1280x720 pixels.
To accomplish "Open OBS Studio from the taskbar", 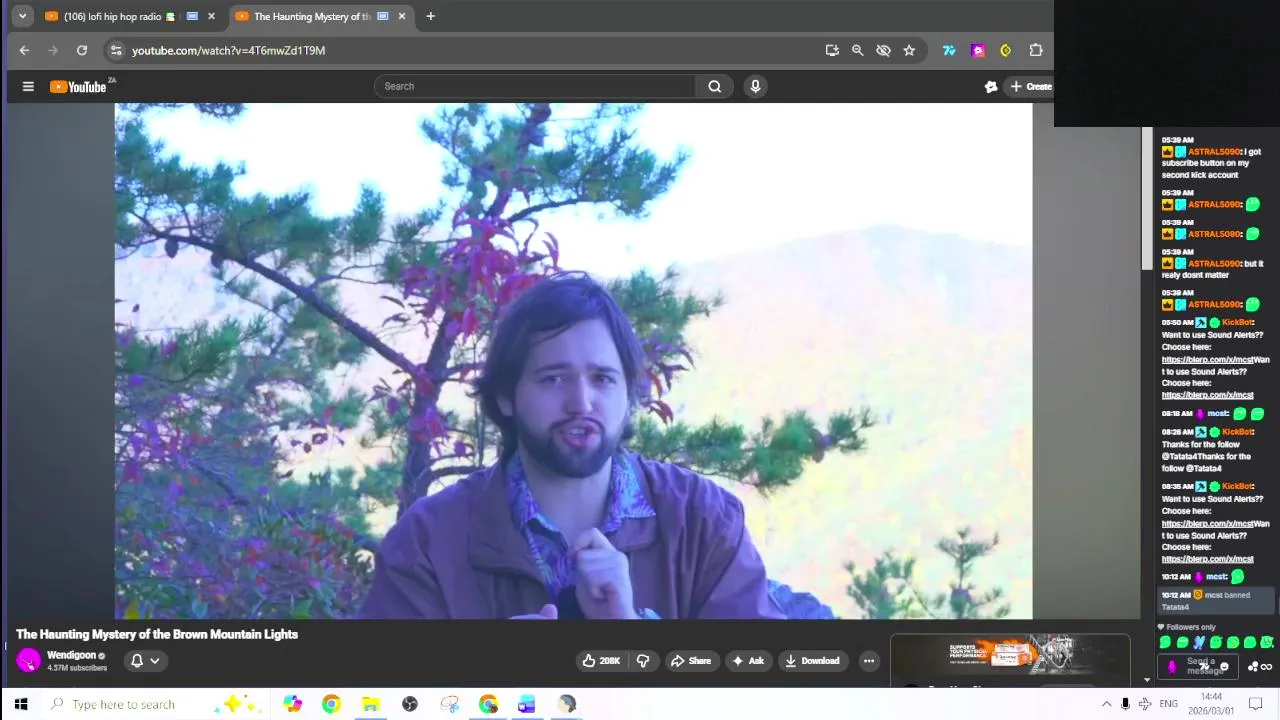I will 410,704.
